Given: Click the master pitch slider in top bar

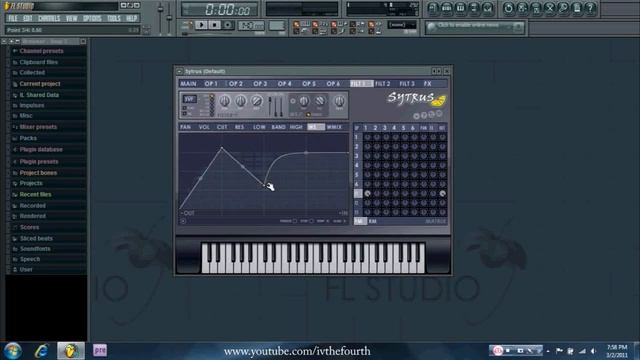Looking at the screenshot, I should (169, 17).
